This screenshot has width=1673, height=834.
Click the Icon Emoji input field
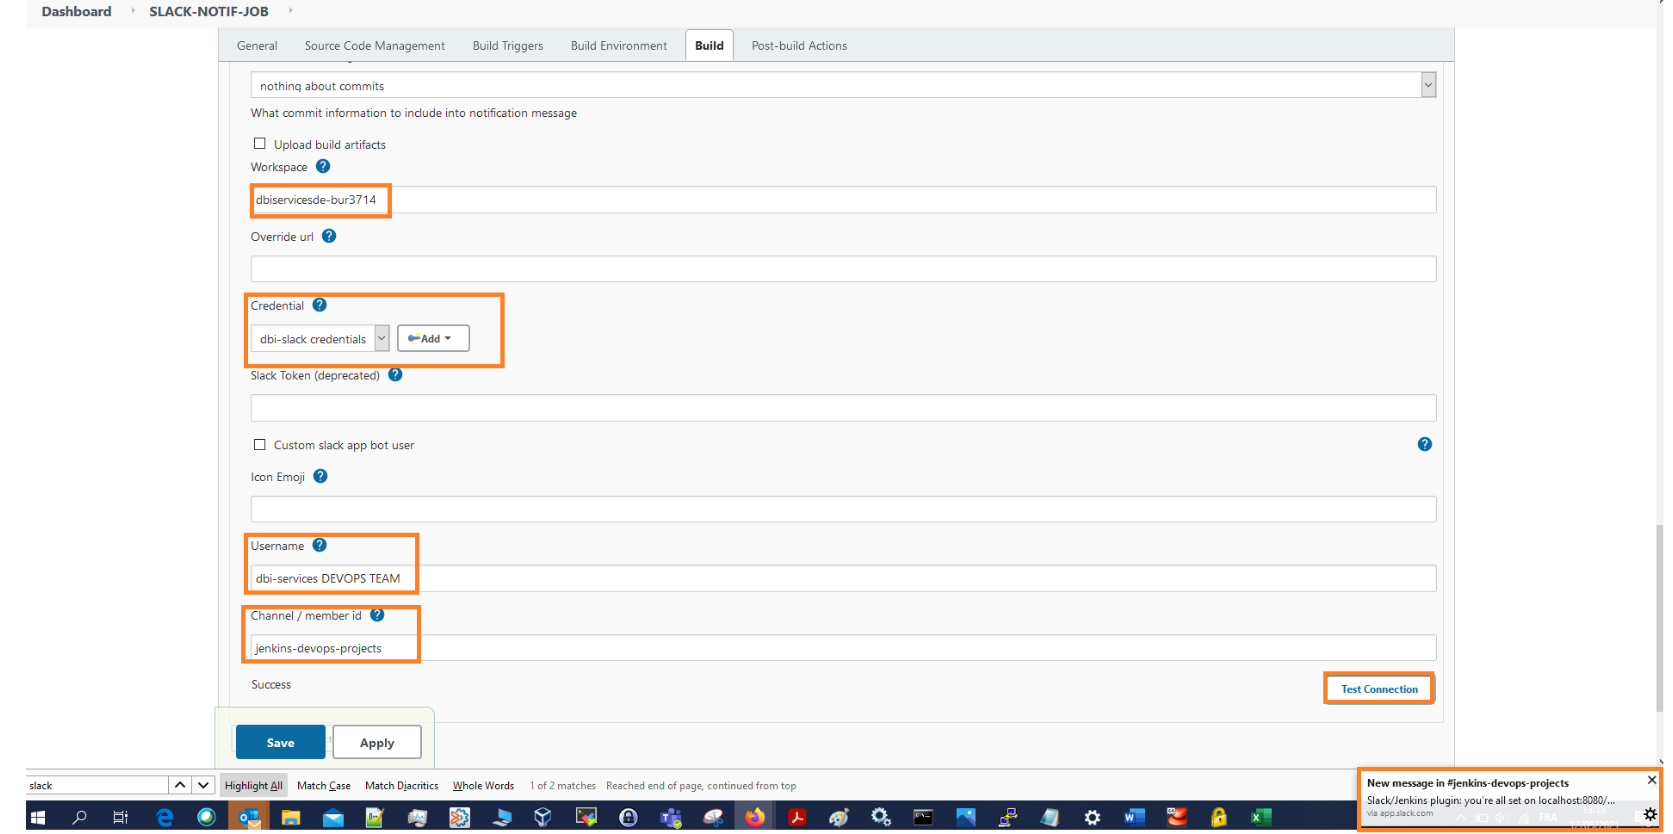(x=843, y=509)
